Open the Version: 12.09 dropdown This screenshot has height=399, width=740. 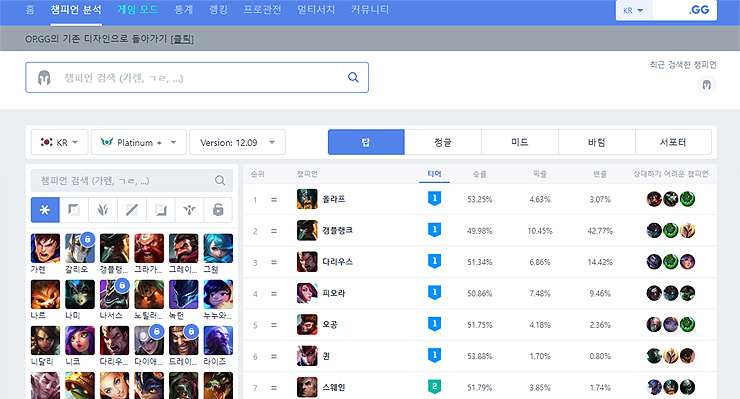pos(237,142)
